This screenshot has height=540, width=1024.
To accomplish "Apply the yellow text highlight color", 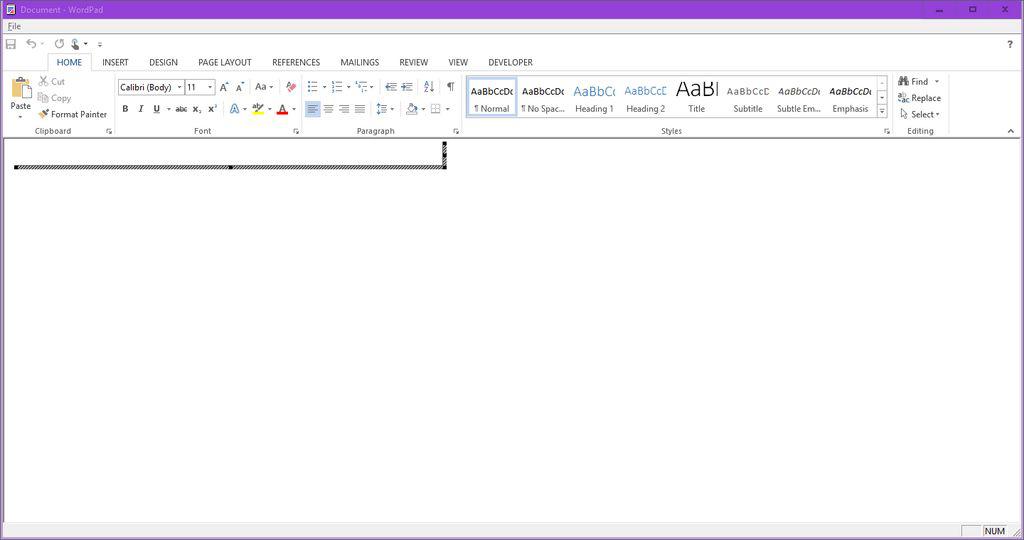I will (x=258, y=109).
